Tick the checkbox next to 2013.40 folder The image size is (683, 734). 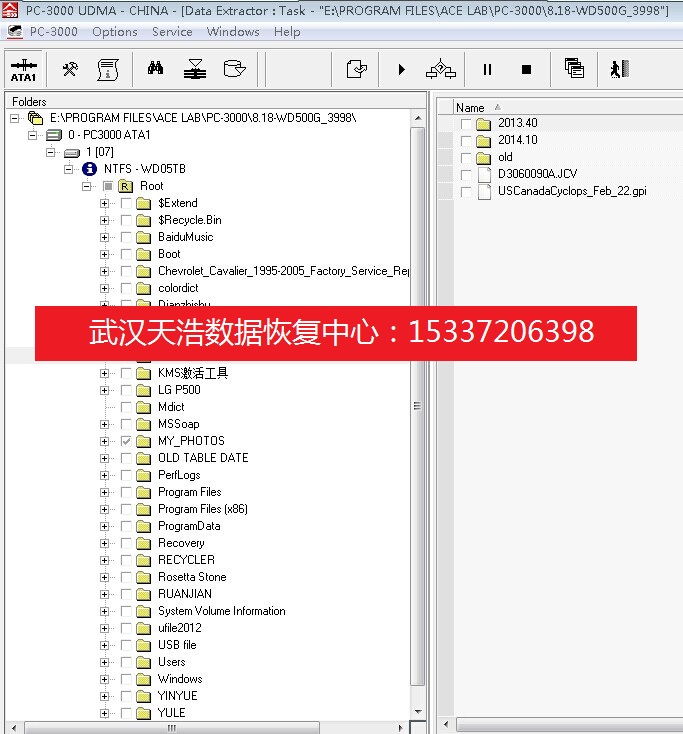[466, 124]
